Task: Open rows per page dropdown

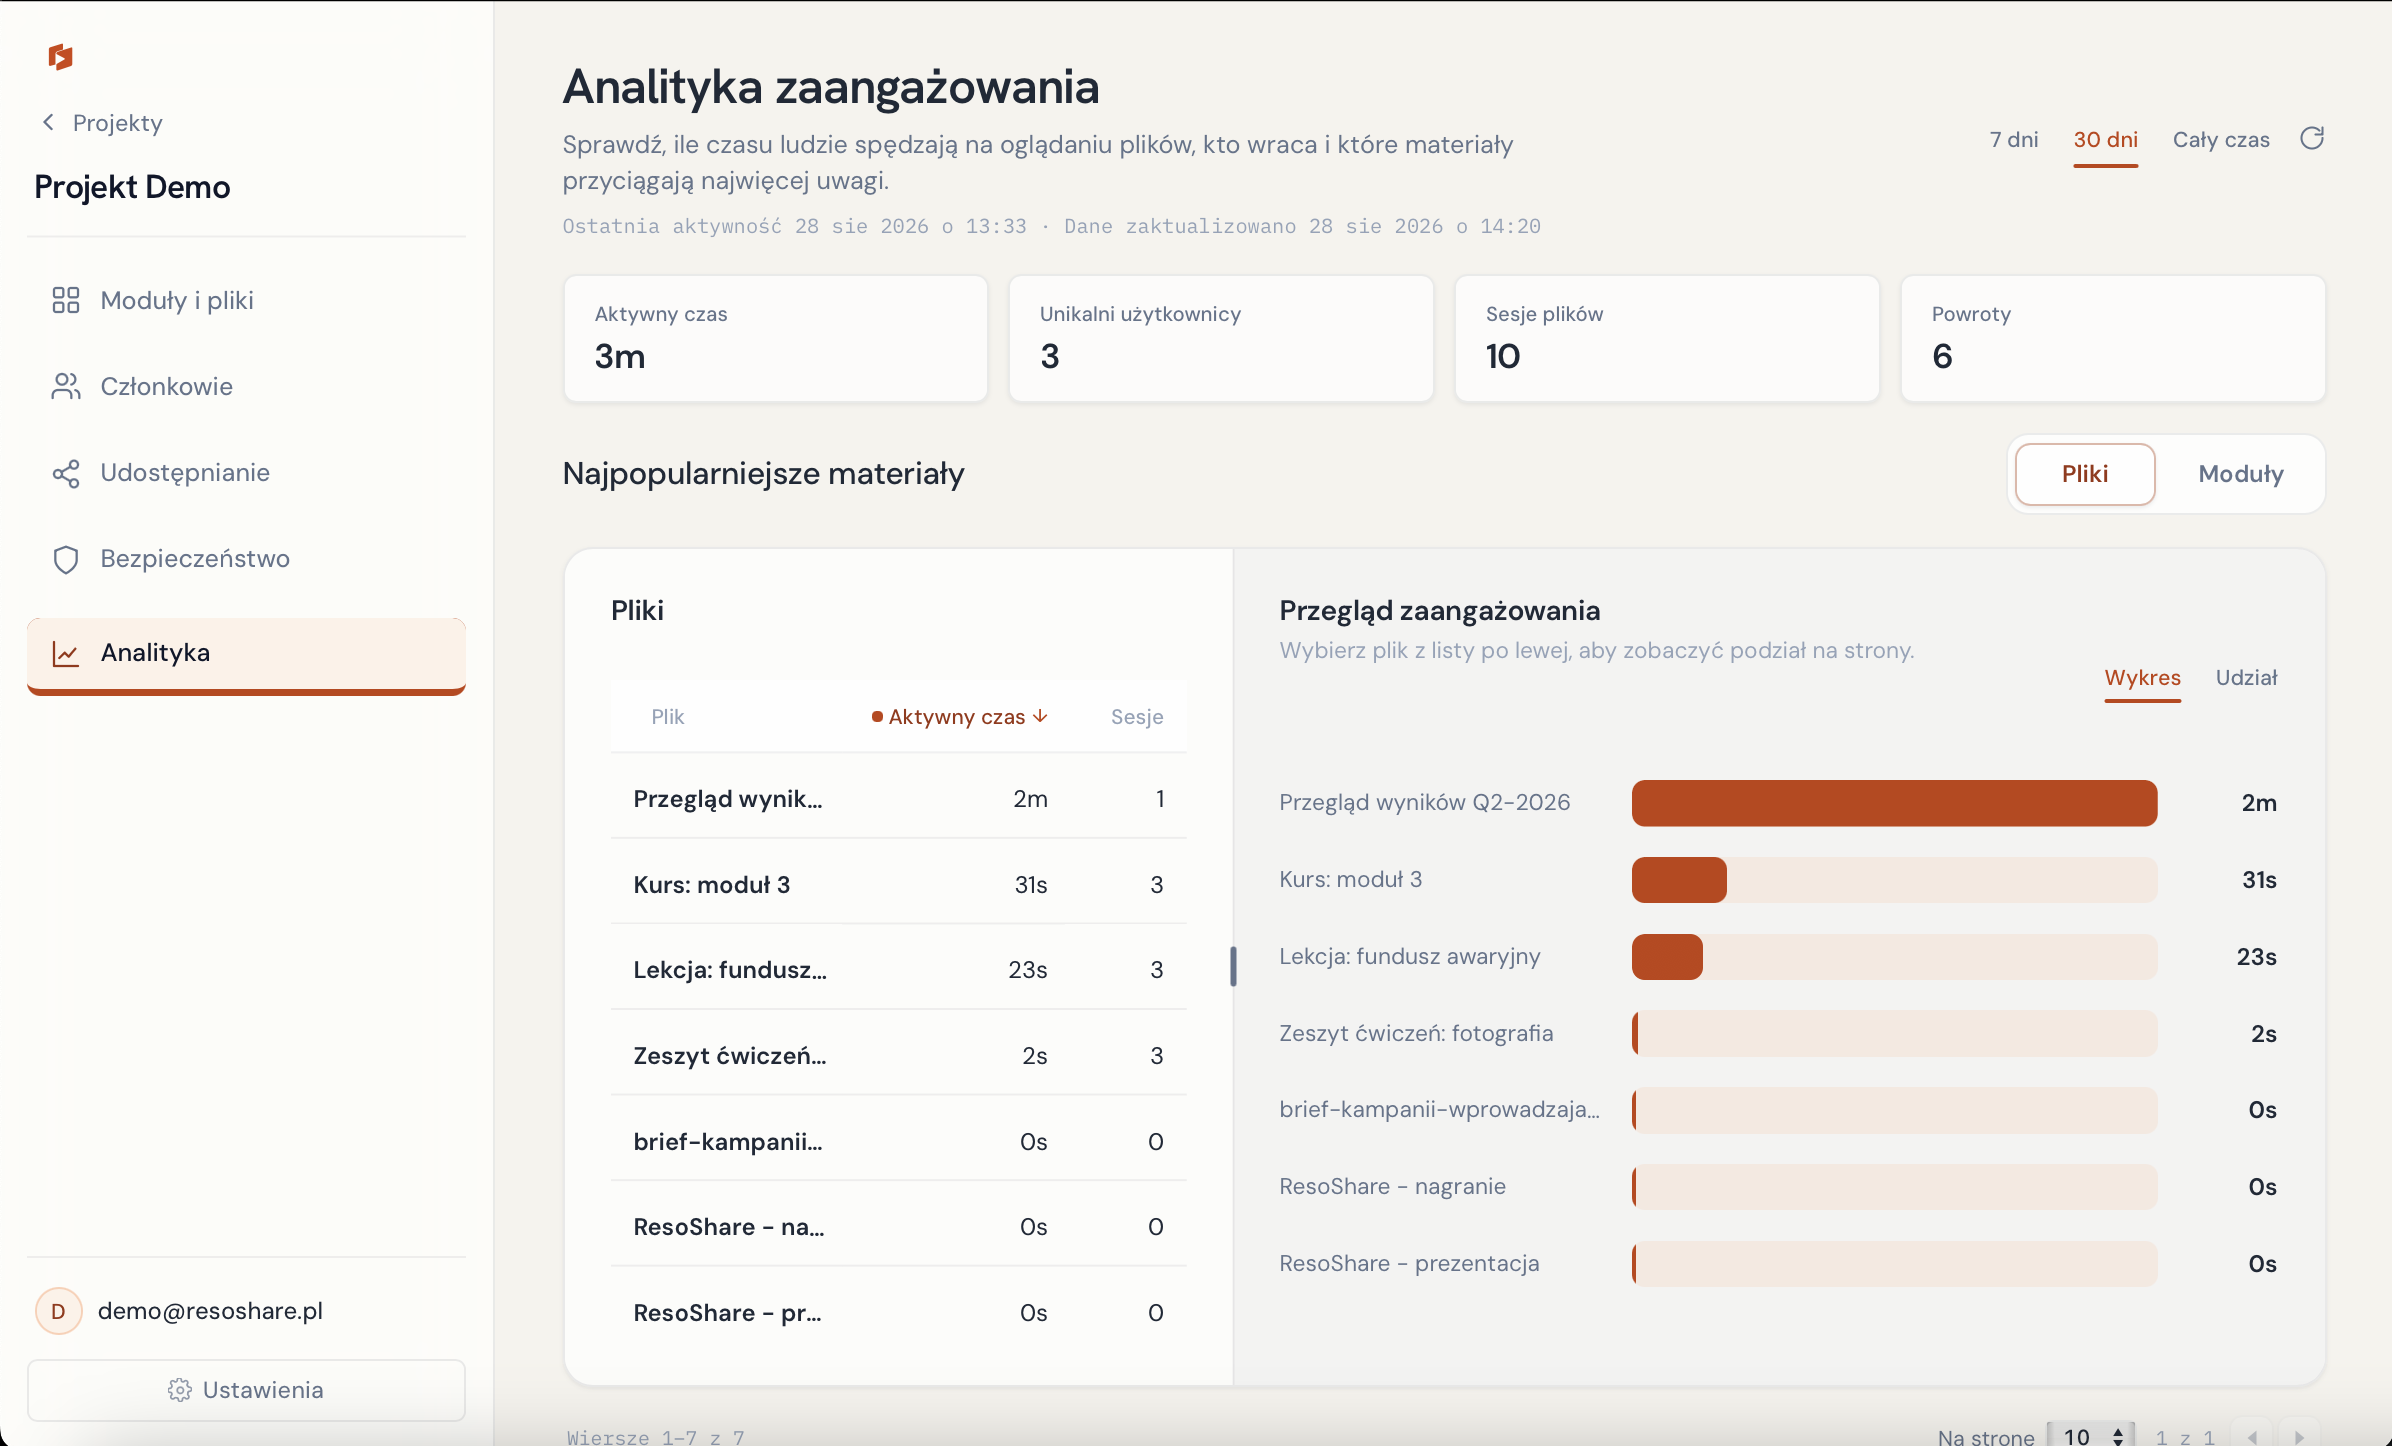Action: tap(2091, 1436)
